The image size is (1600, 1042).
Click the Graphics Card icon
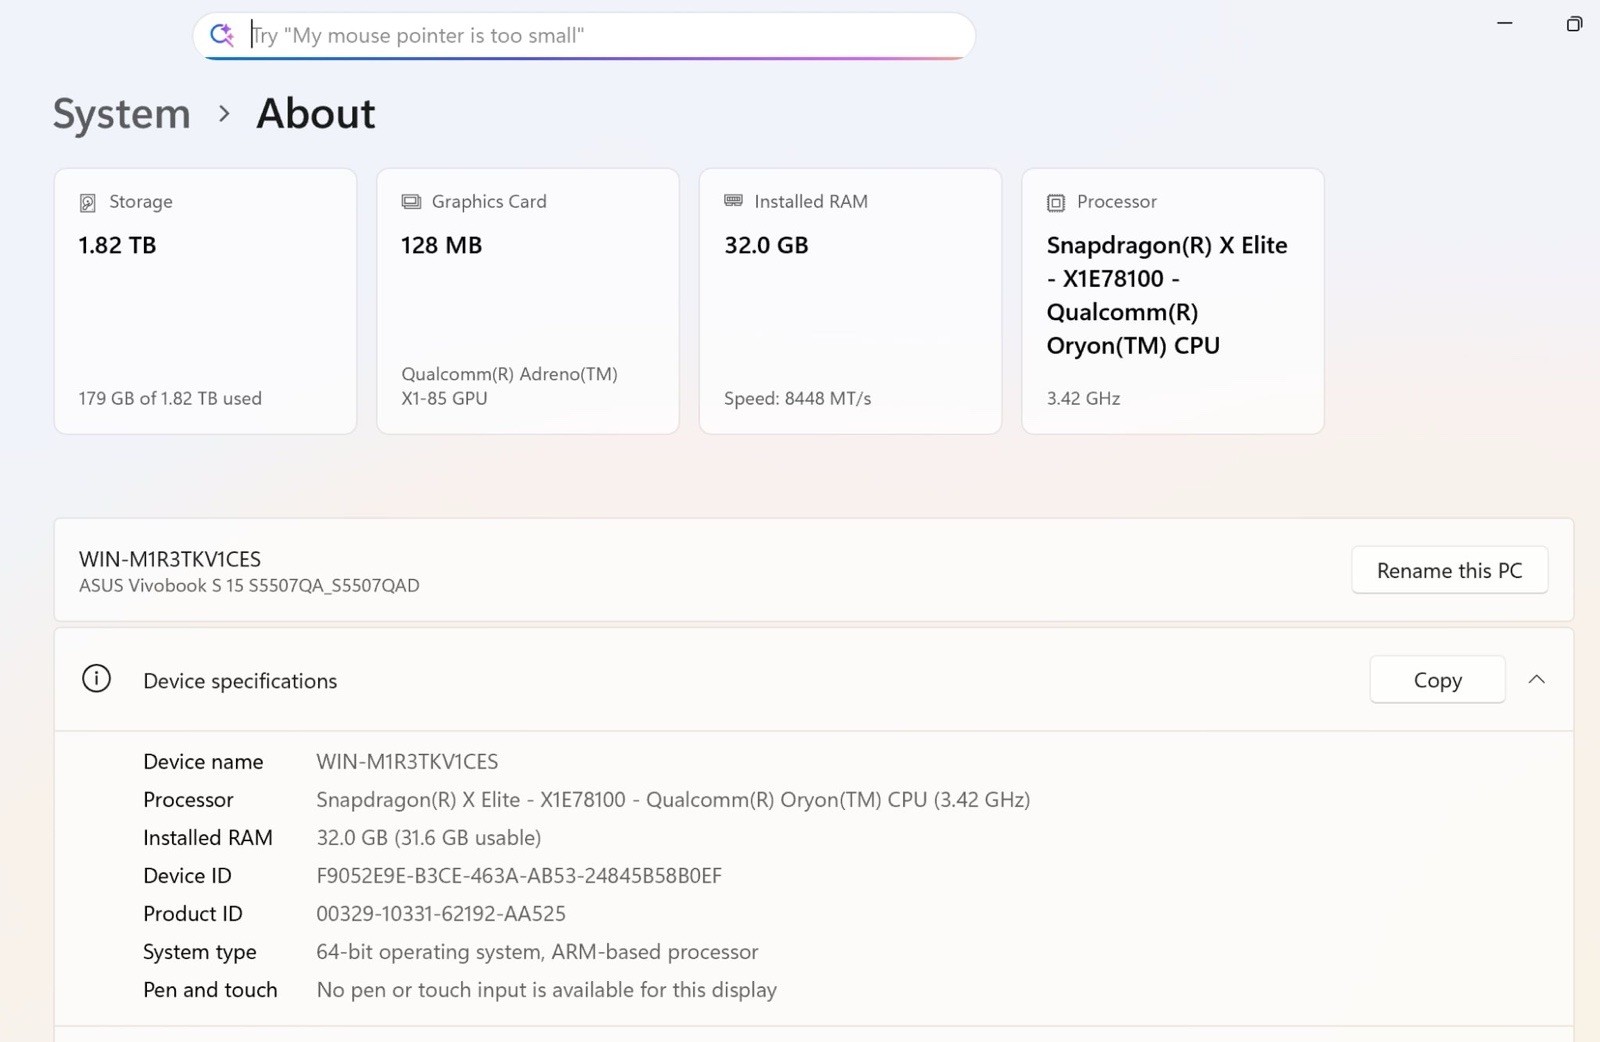point(411,202)
